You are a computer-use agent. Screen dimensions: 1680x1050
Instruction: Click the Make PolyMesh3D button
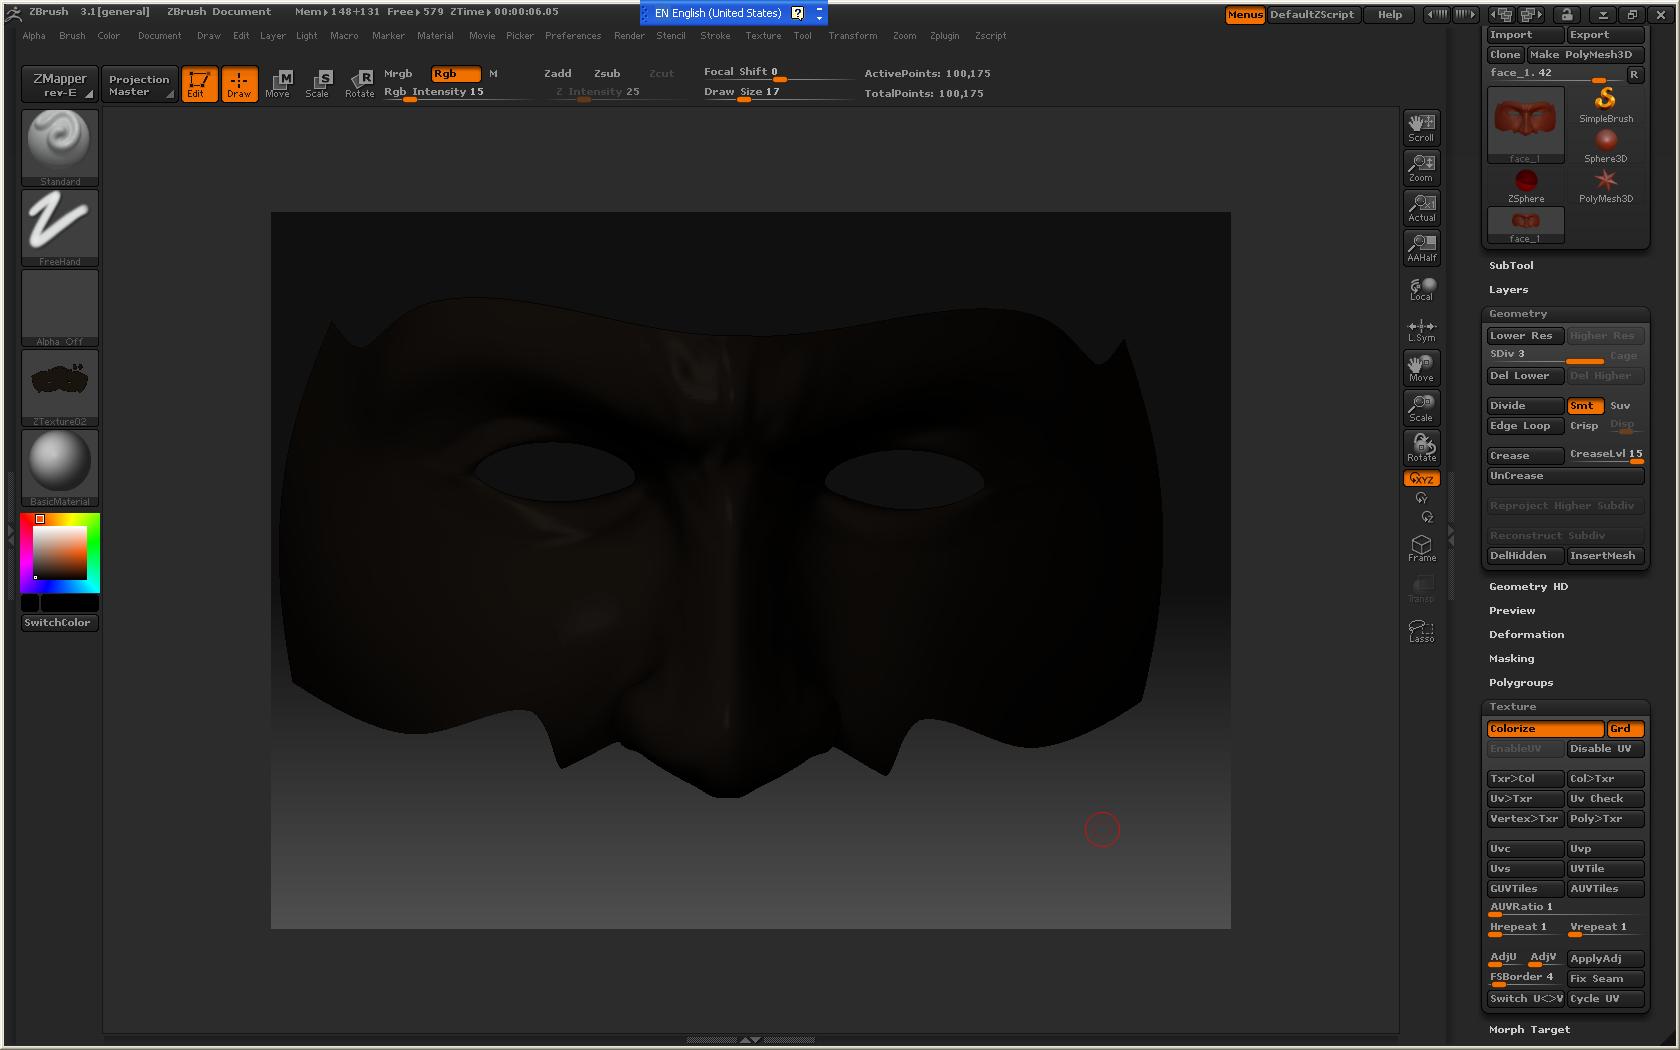pos(1583,54)
